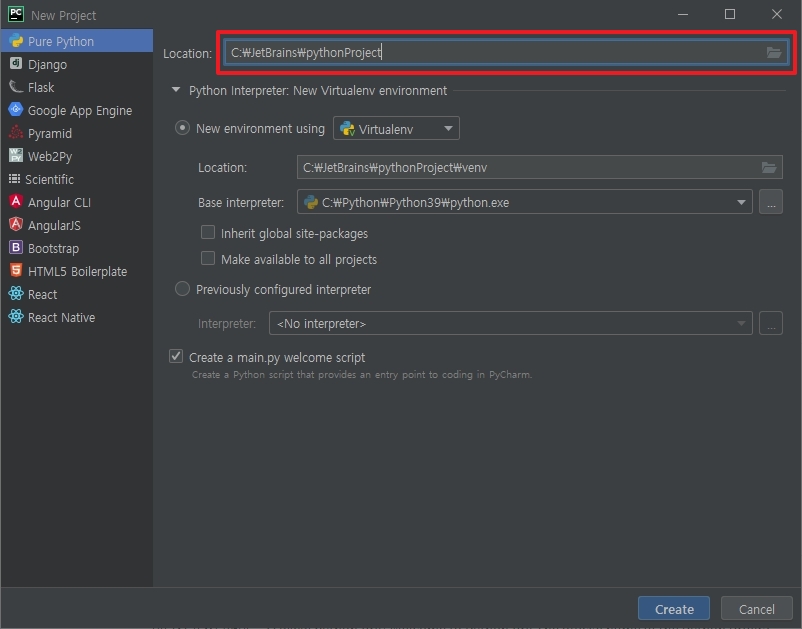Click the Flask horn icon
This screenshot has width=802, height=629.
pos(16,86)
